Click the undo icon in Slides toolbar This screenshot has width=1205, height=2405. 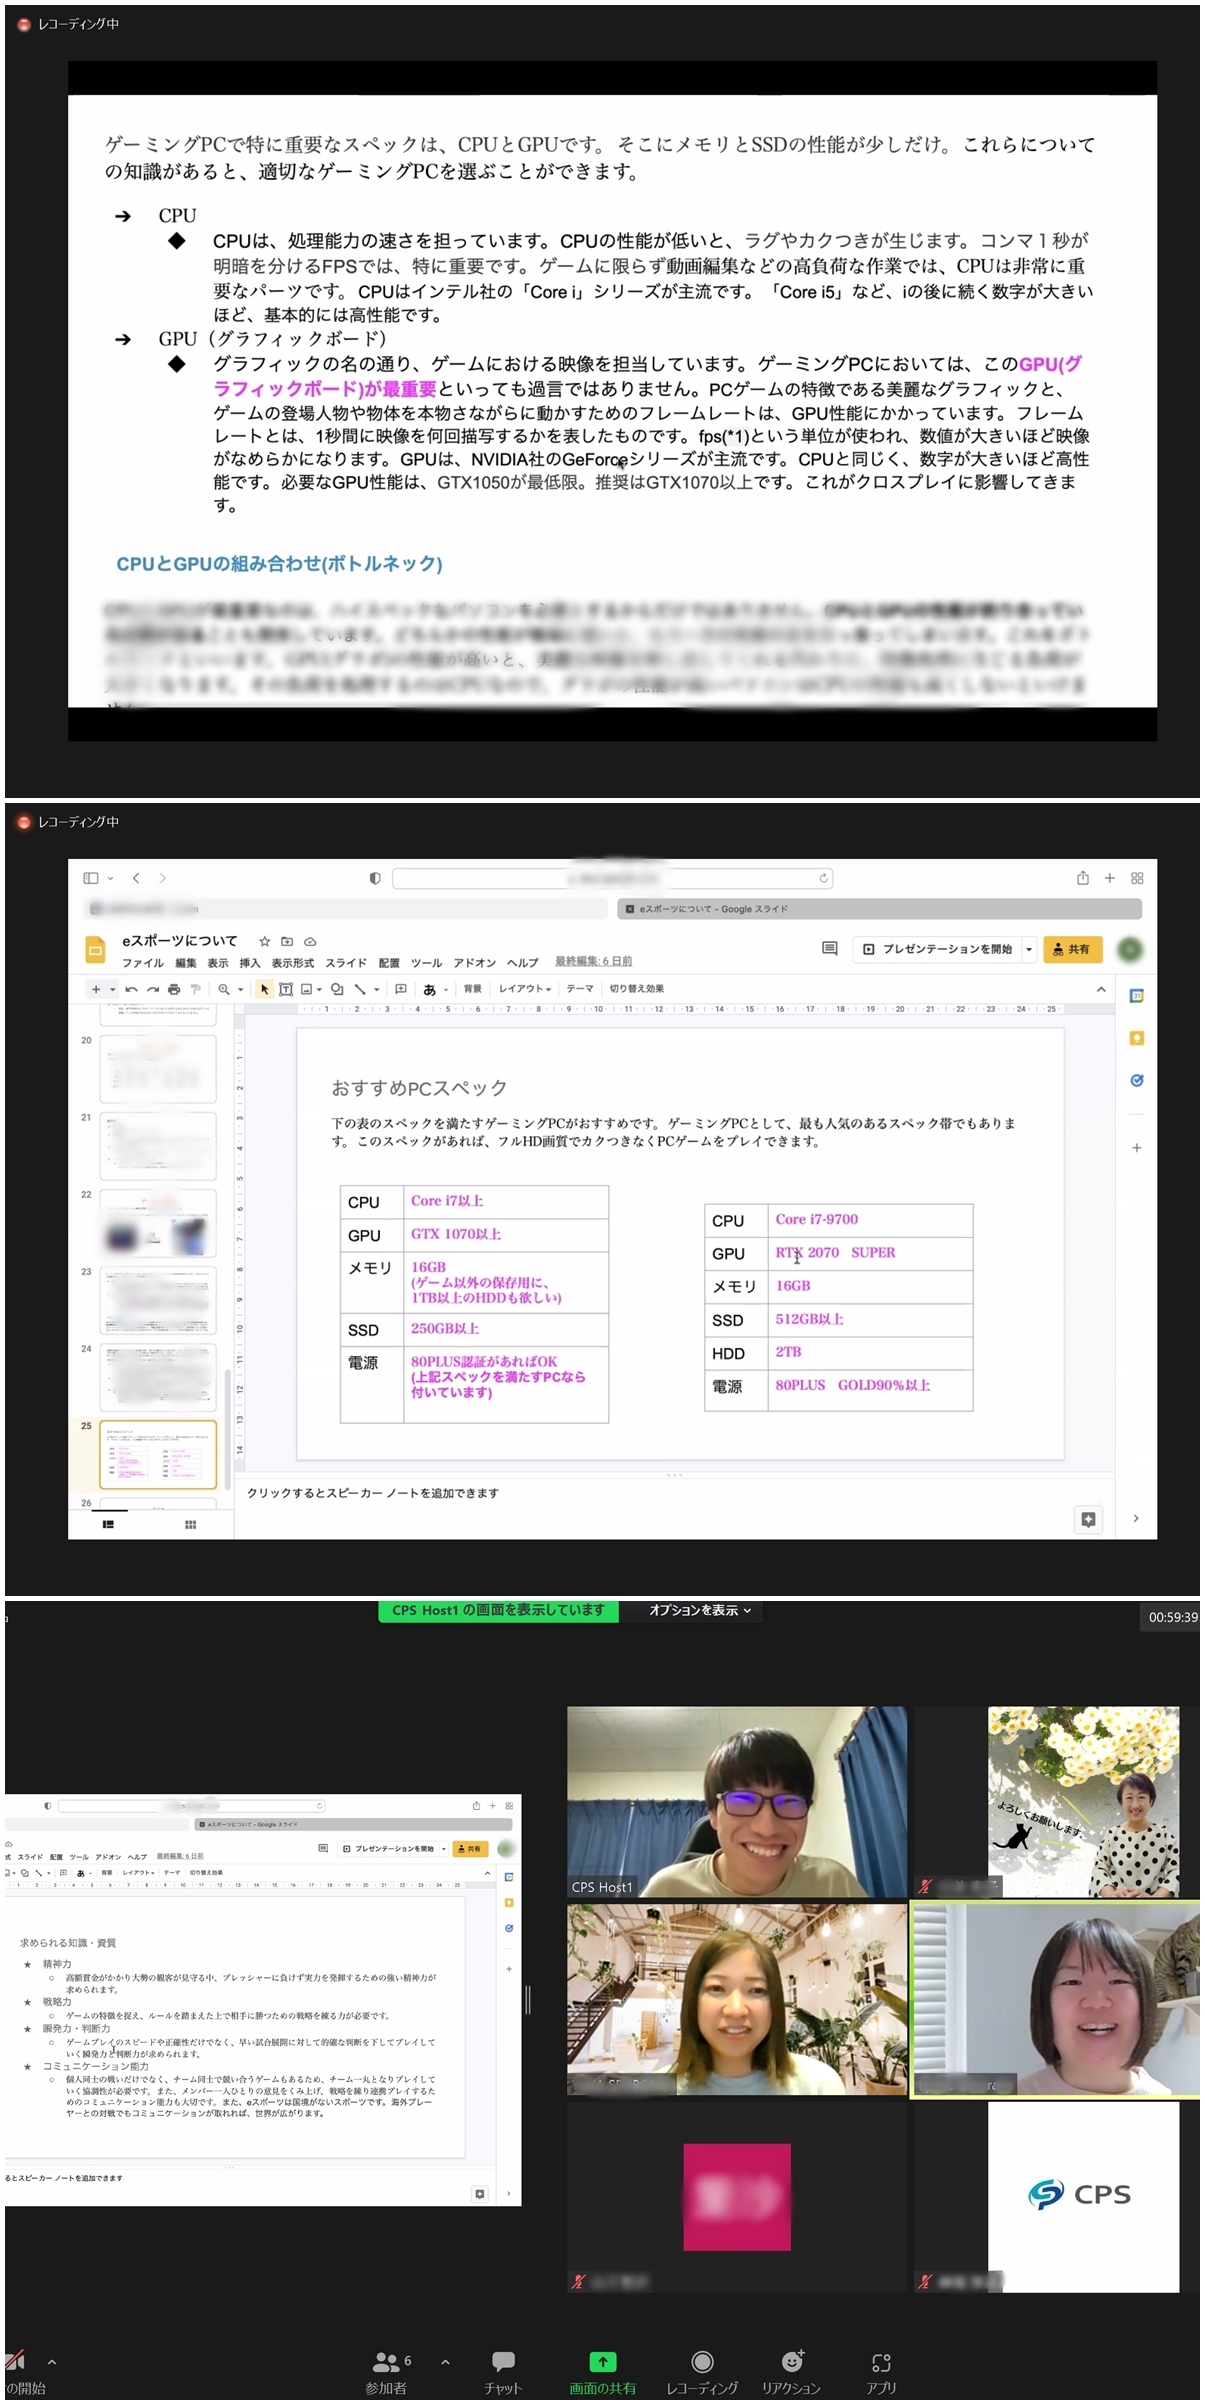(131, 989)
